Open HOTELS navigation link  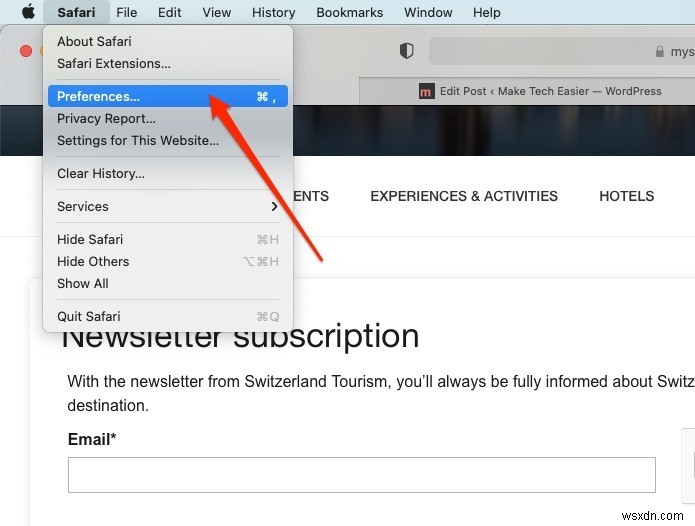coord(626,196)
